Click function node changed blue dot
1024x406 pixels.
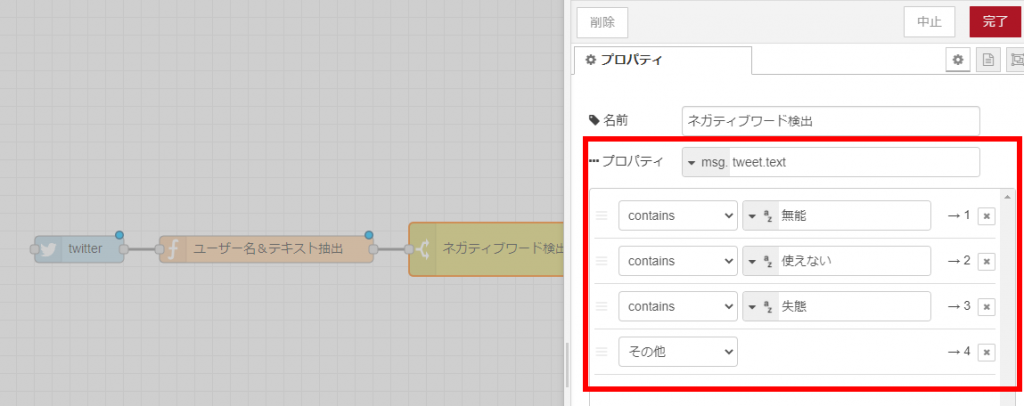[368, 235]
